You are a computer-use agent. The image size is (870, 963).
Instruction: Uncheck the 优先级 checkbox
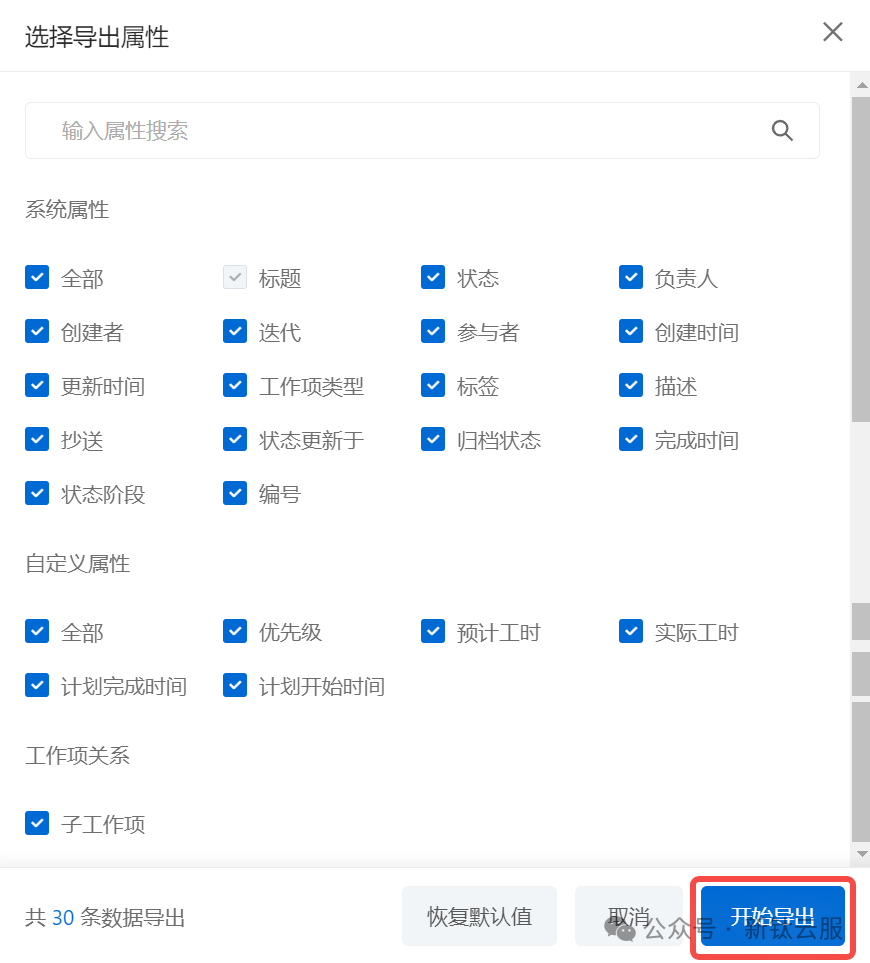[x=235, y=631]
